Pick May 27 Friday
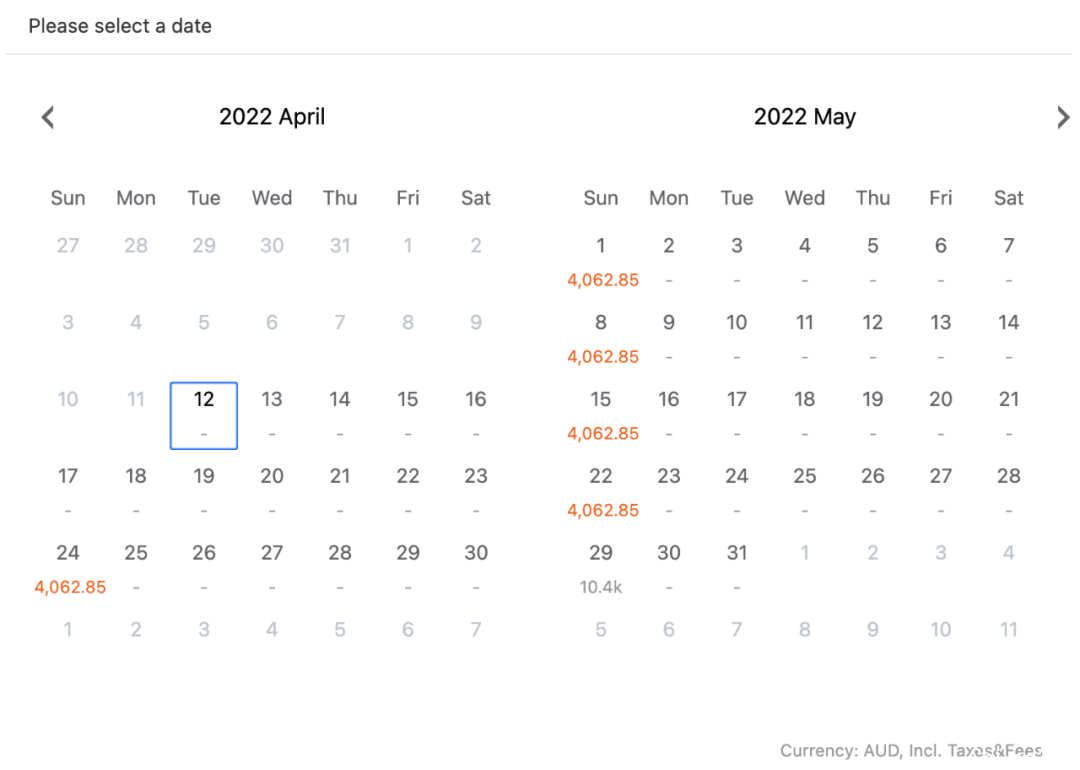The width and height of the screenshot is (1080, 770). pyautogui.click(x=941, y=492)
